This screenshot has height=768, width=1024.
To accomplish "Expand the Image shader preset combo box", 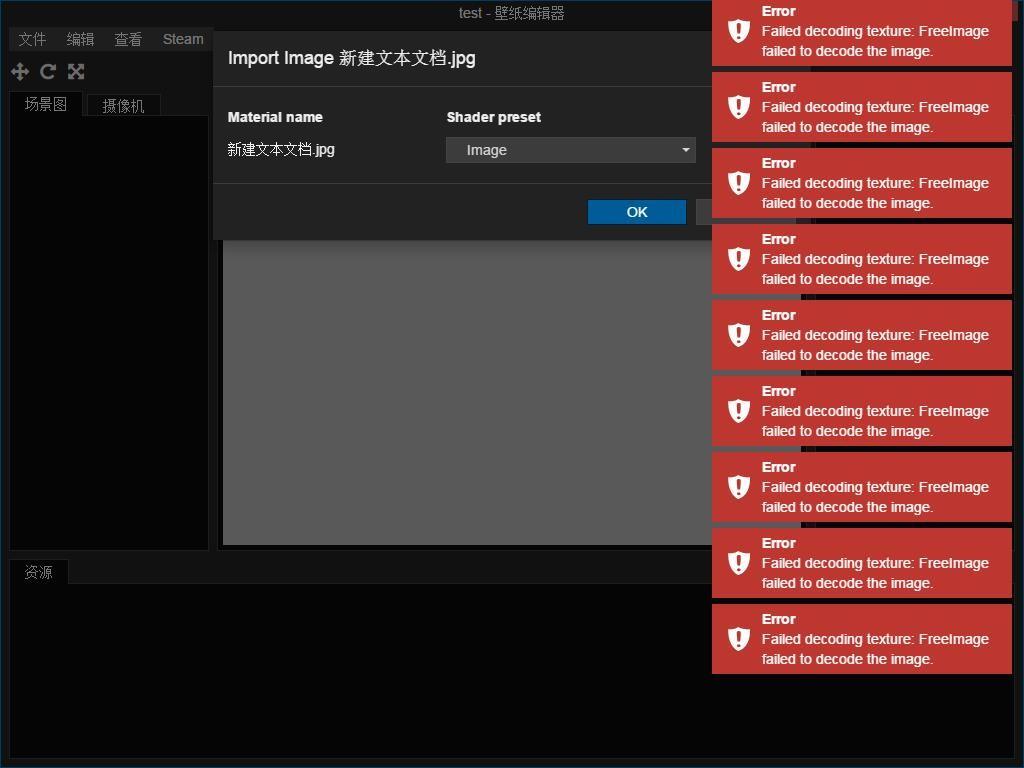I will click(570, 149).
